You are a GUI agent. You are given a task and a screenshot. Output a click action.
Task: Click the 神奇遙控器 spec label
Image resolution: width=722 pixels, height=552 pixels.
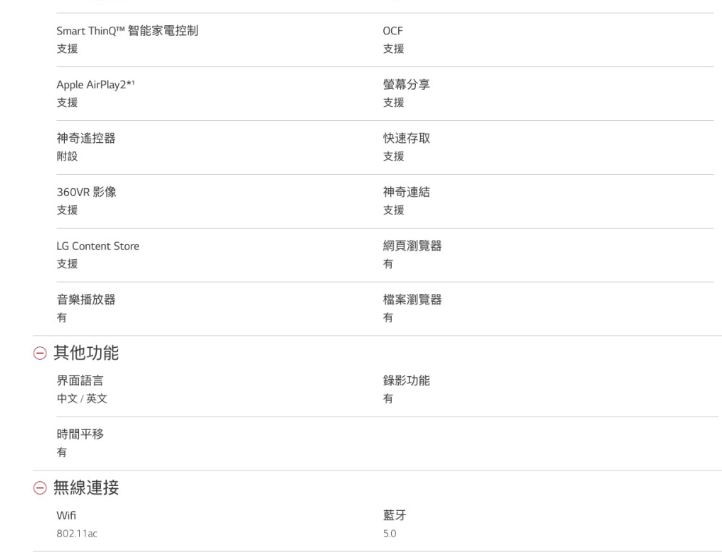coord(85,139)
